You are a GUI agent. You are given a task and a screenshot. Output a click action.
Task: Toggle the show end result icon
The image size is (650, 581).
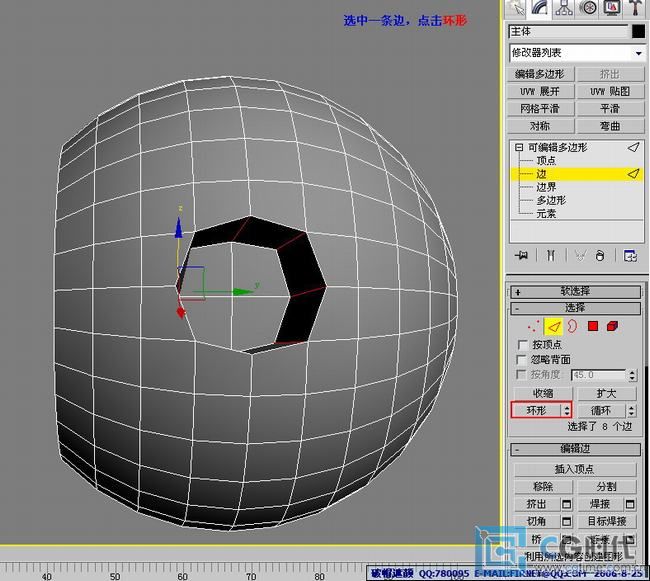(x=551, y=255)
